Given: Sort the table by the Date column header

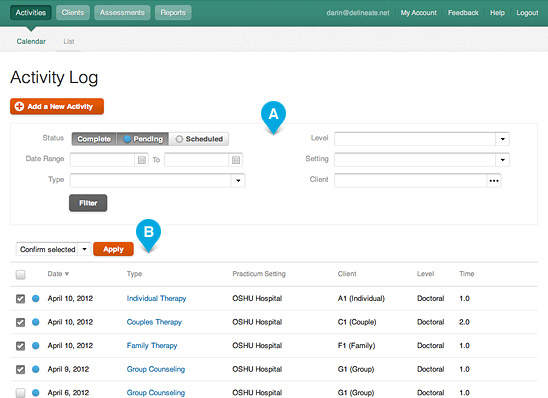Looking at the screenshot, I should tap(58, 274).
